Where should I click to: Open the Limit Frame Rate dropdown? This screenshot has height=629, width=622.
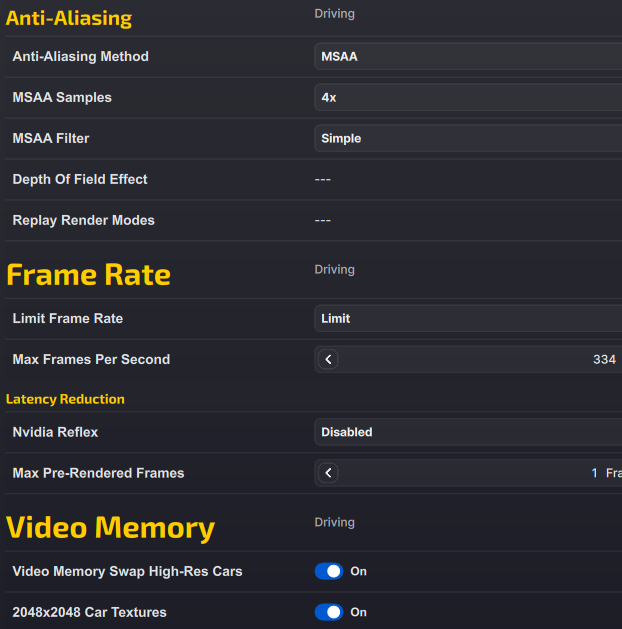coord(467,319)
